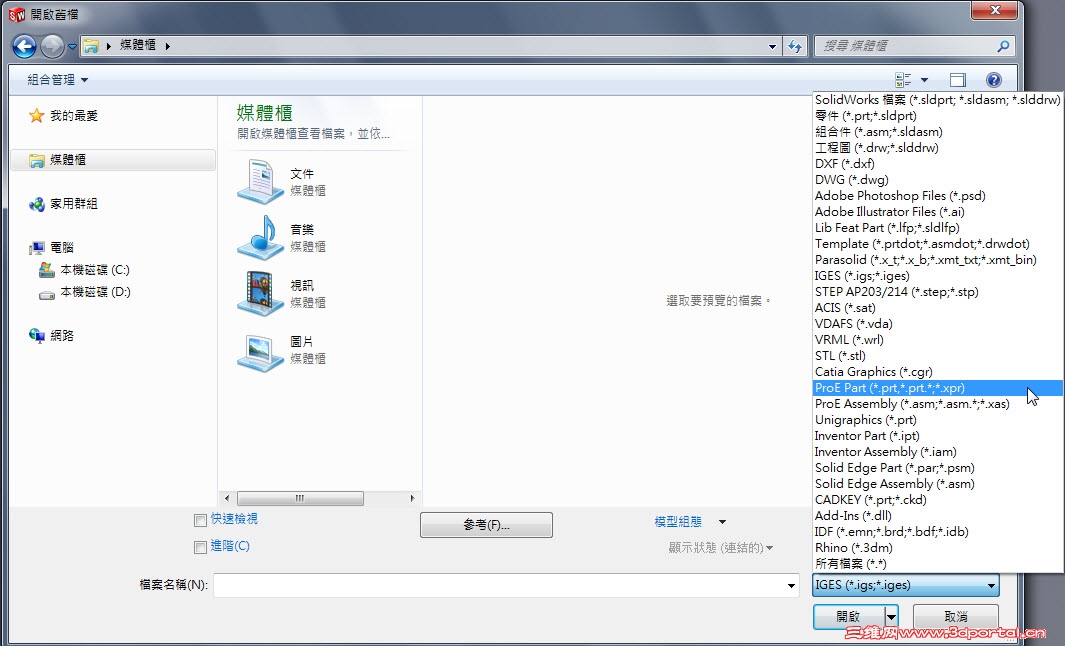Choose SolidWorks 檔案 file type
Screen dimensions: 1065x646
[938, 100]
